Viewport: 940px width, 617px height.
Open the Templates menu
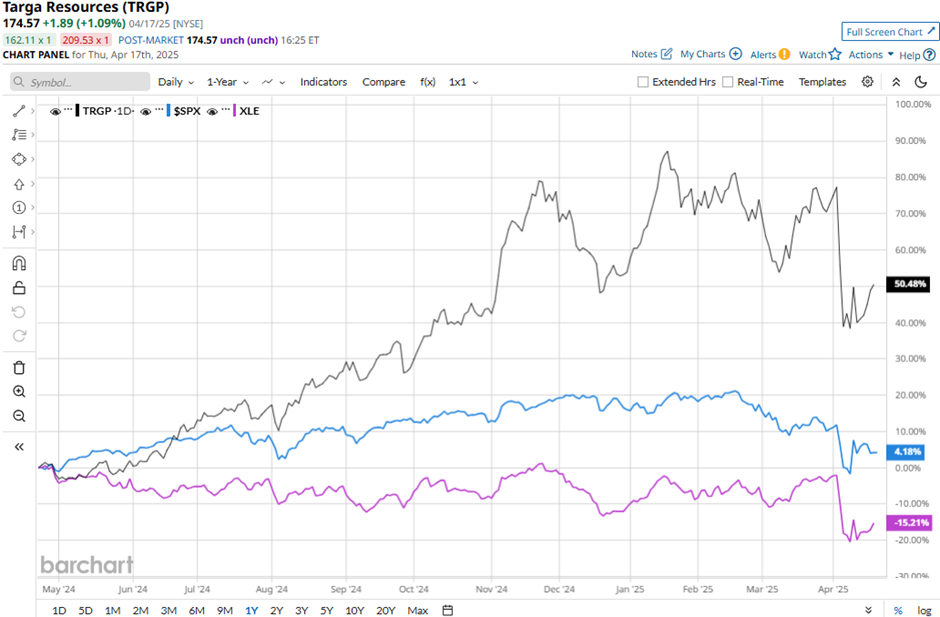(x=822, y=82)
